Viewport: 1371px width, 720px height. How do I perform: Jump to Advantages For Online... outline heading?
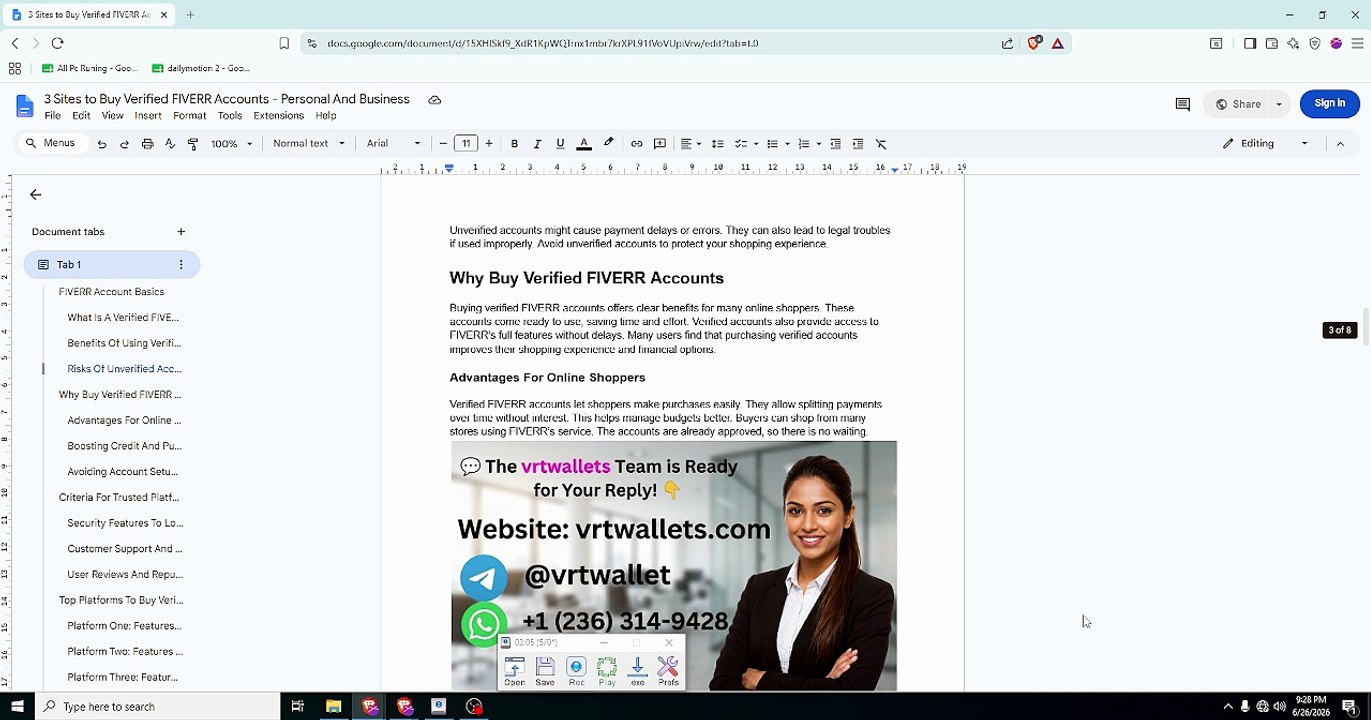pos(124,420)
